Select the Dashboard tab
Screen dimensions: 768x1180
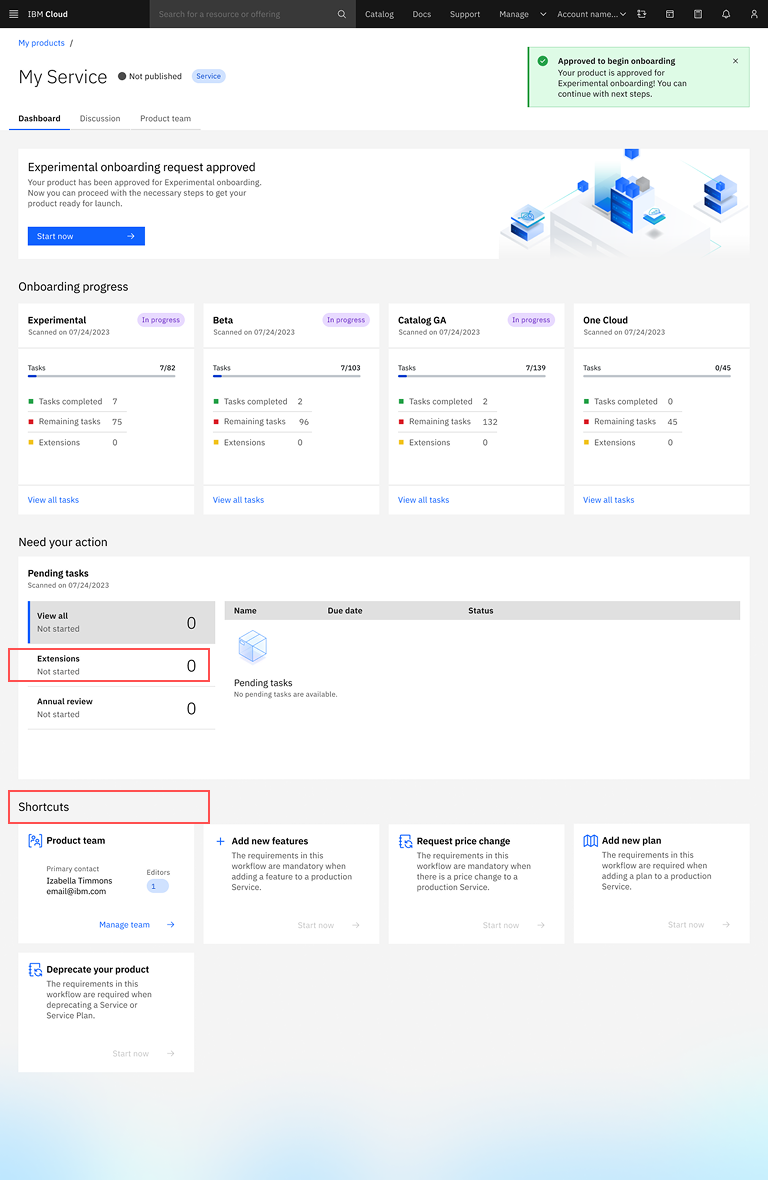pos(39,118)
